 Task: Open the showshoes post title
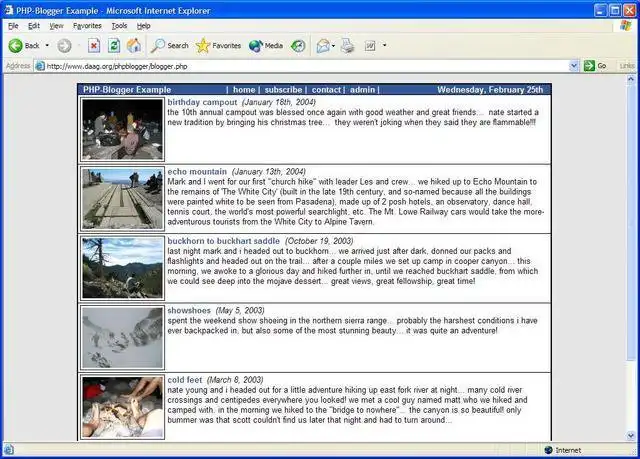click(x=189, y=310)
